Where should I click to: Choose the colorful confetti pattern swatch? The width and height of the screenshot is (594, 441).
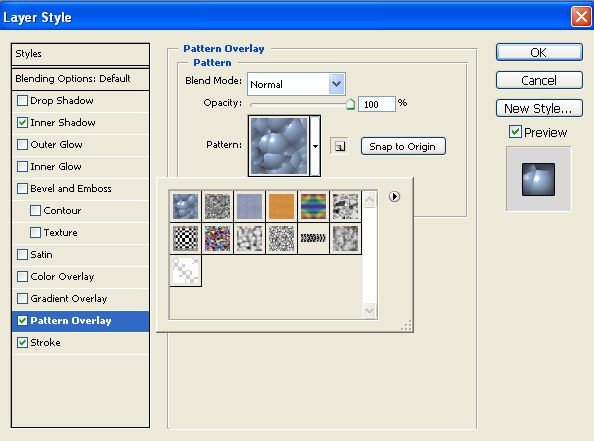(x=217, y=238)
